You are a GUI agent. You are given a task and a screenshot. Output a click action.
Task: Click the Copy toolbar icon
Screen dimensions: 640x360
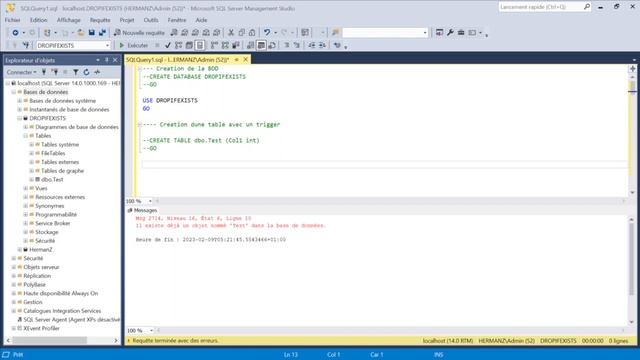pyautogui.click(x=242, y=33)
